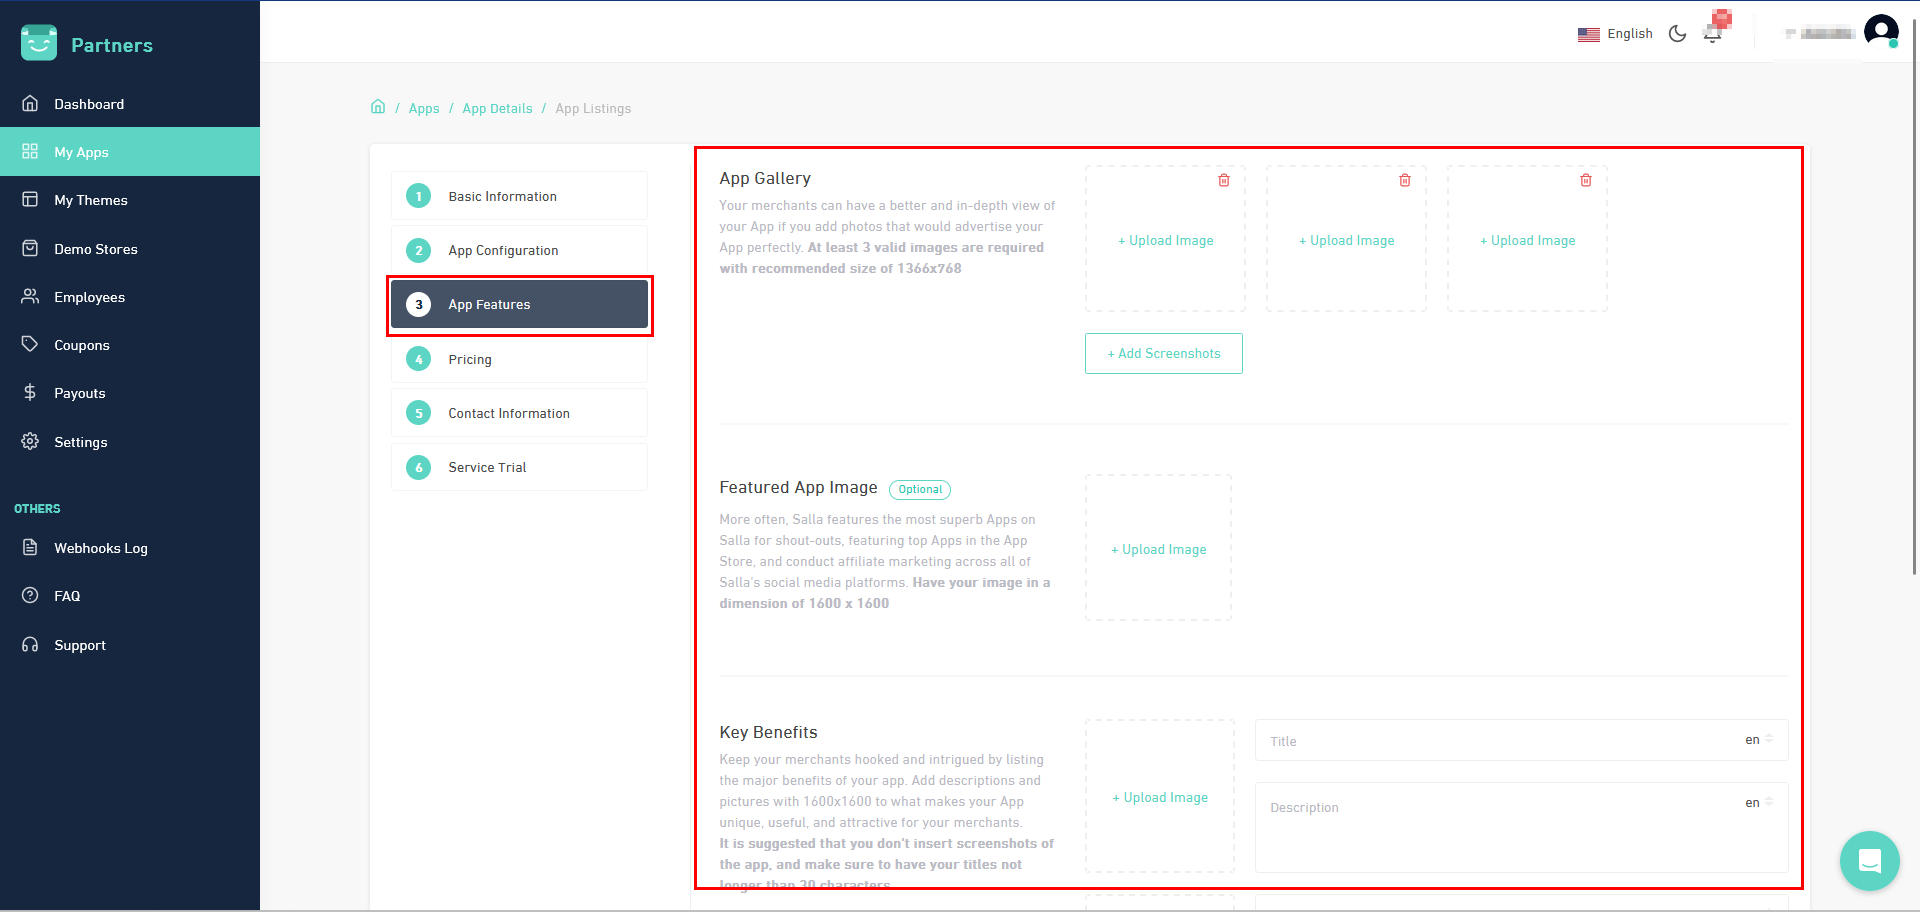The height and width of the screenshot is (912, 1920).
Task: Switch to the Pricing step
Action: tap(470, 359)
